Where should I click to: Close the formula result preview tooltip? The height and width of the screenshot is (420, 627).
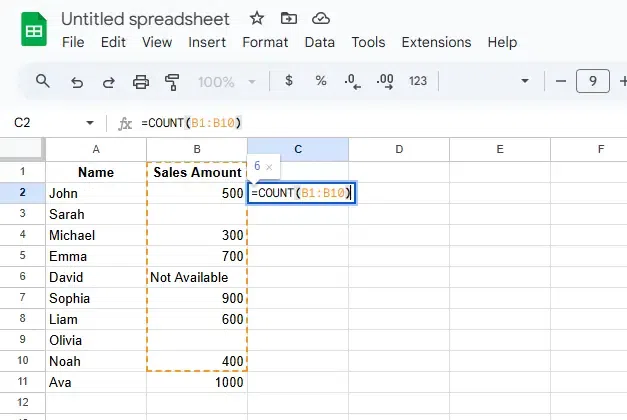tap(269, 167)
